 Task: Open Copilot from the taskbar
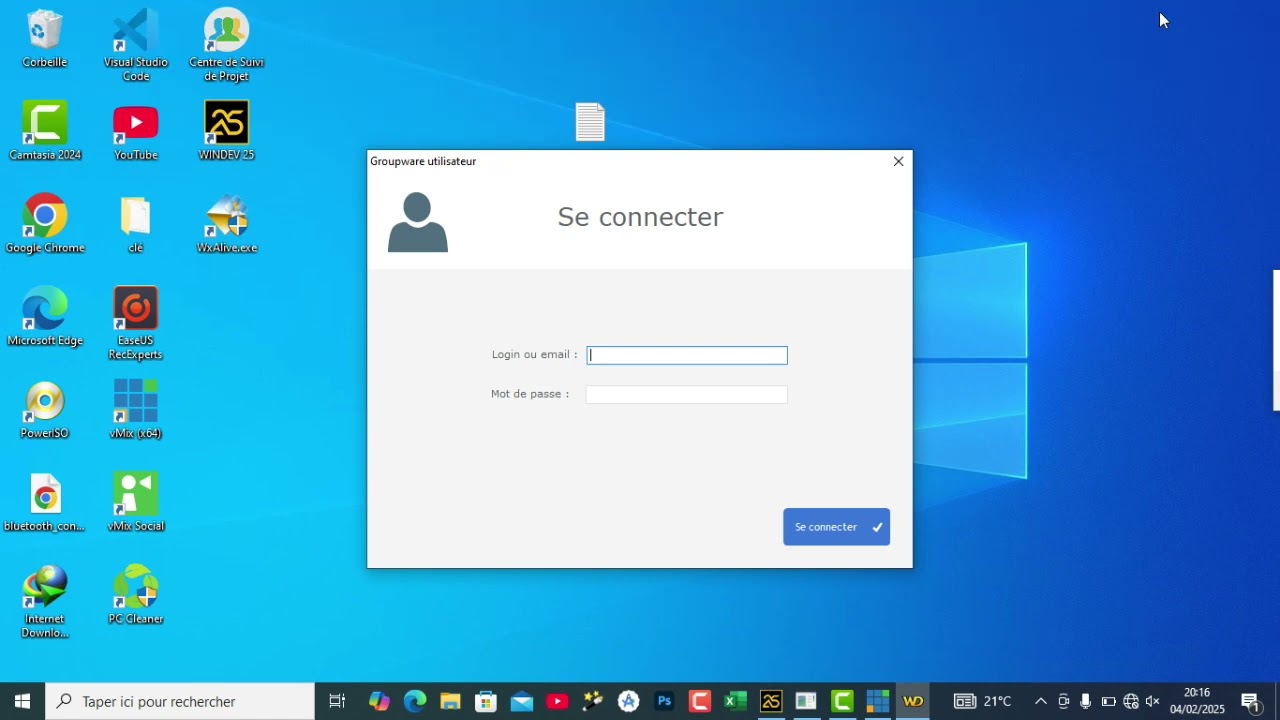click(379, 701)
